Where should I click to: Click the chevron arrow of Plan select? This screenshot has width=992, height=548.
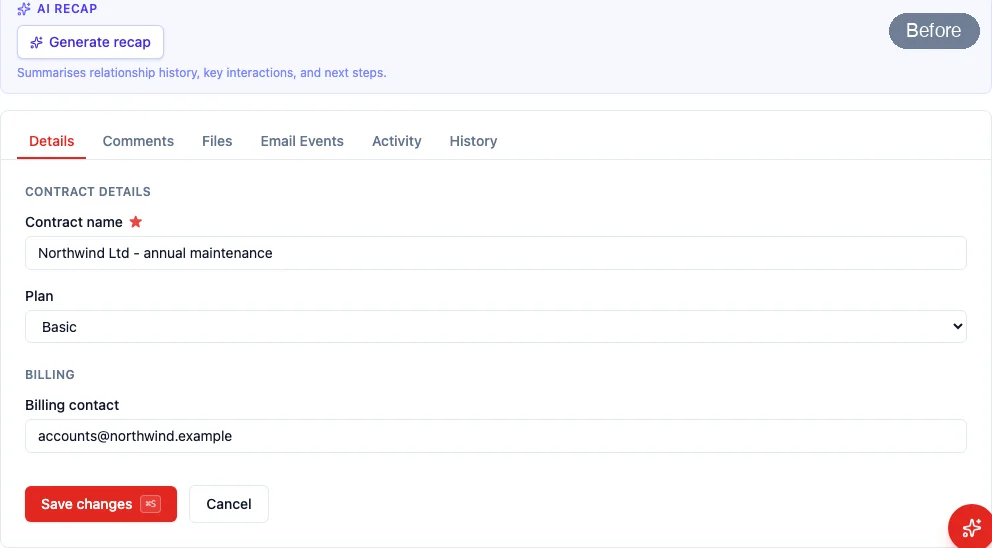(x=957, y=327)
